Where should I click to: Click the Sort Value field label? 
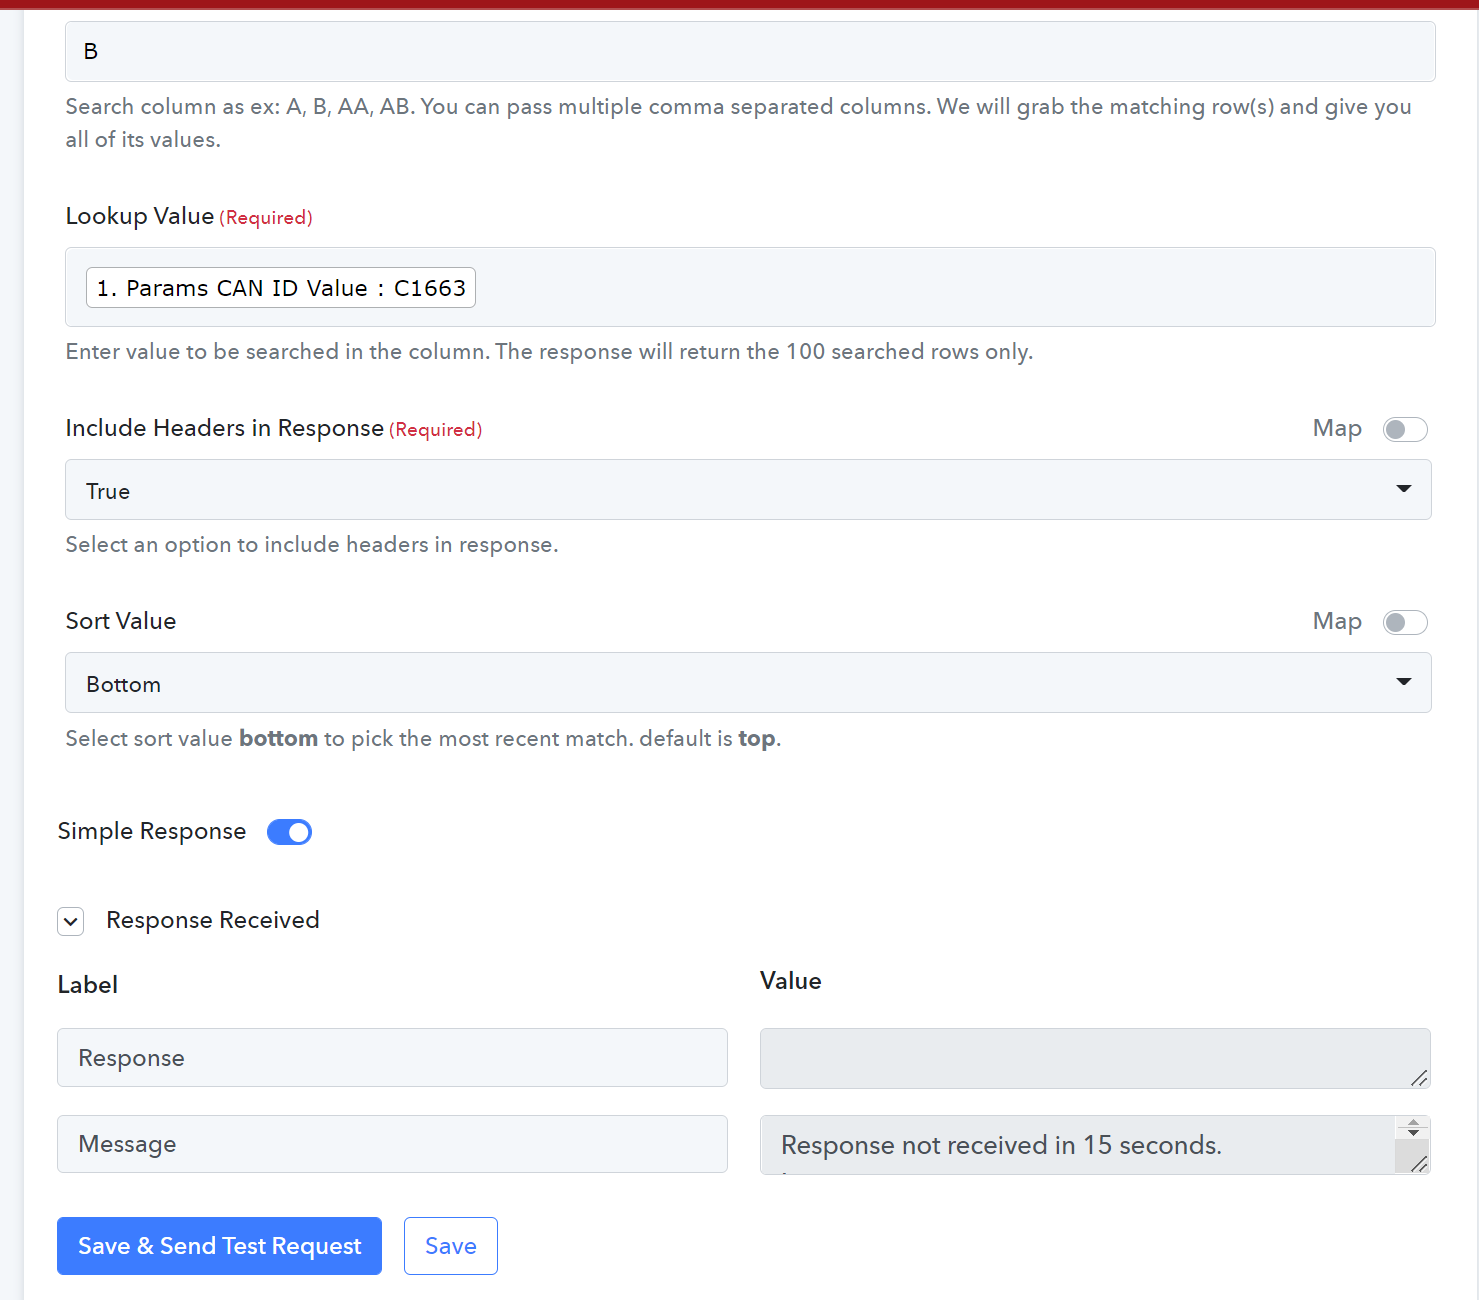[121, 621]
